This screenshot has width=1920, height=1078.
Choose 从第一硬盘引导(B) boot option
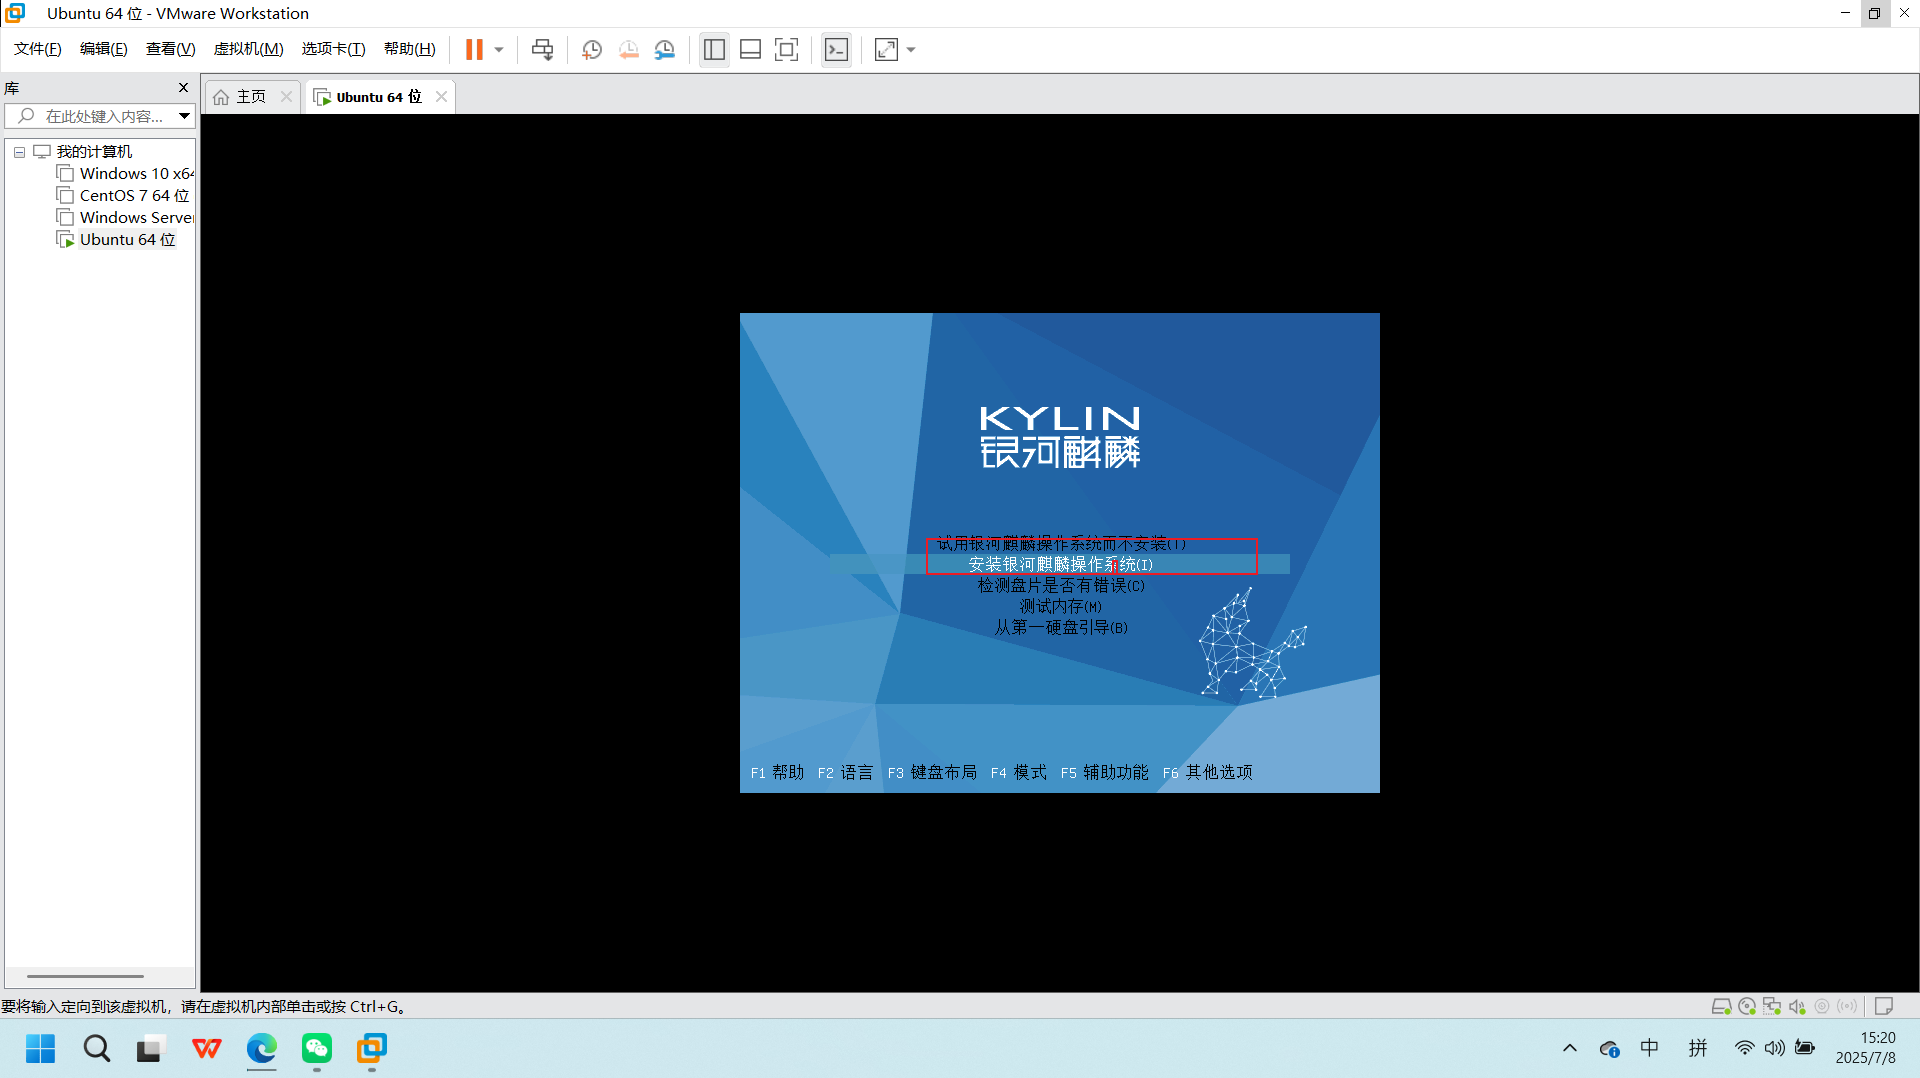click(1061, 628)
